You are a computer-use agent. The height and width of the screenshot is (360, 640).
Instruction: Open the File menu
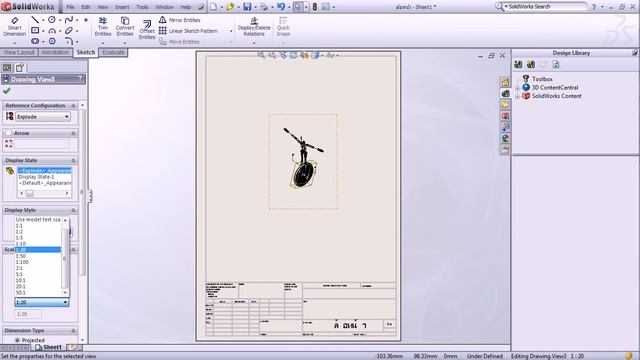coord(70,7)
